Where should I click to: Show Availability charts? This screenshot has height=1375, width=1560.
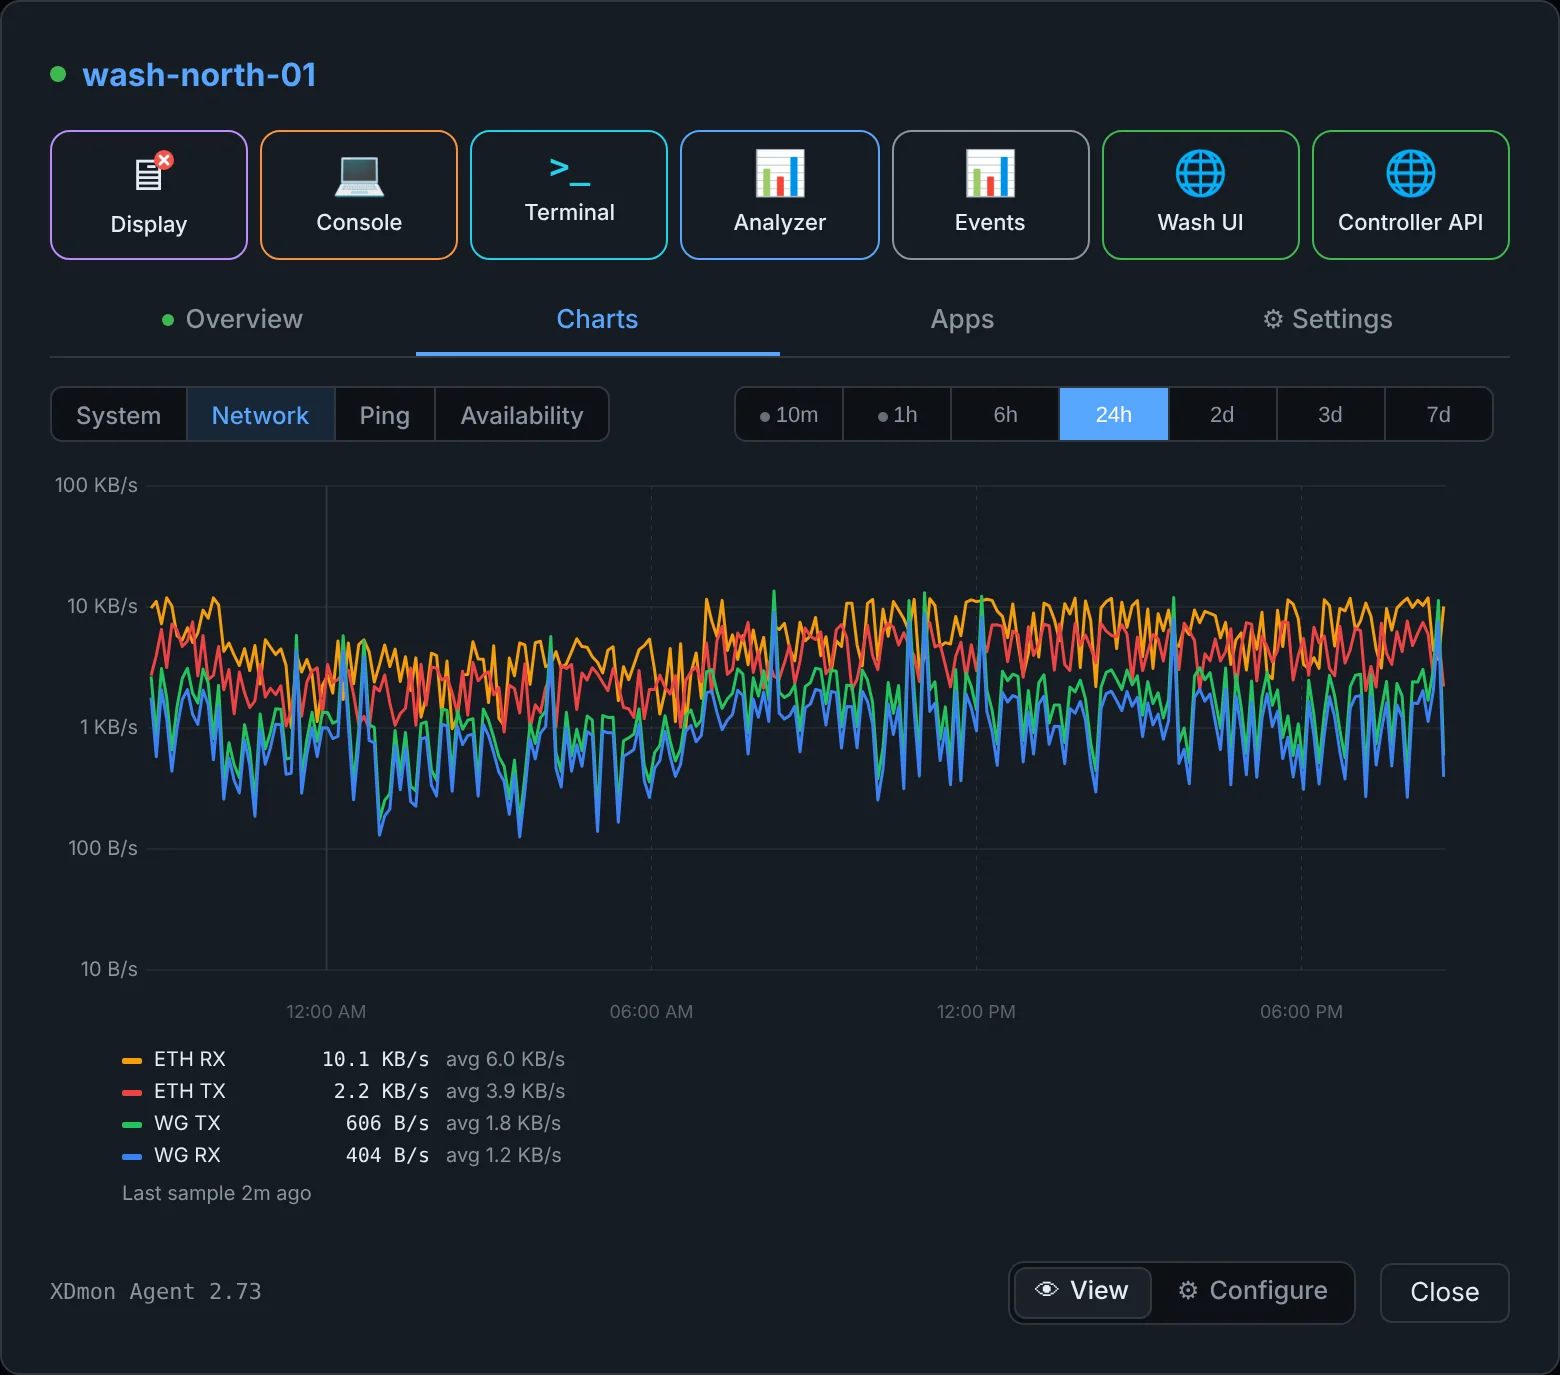[x=522, y=415]
